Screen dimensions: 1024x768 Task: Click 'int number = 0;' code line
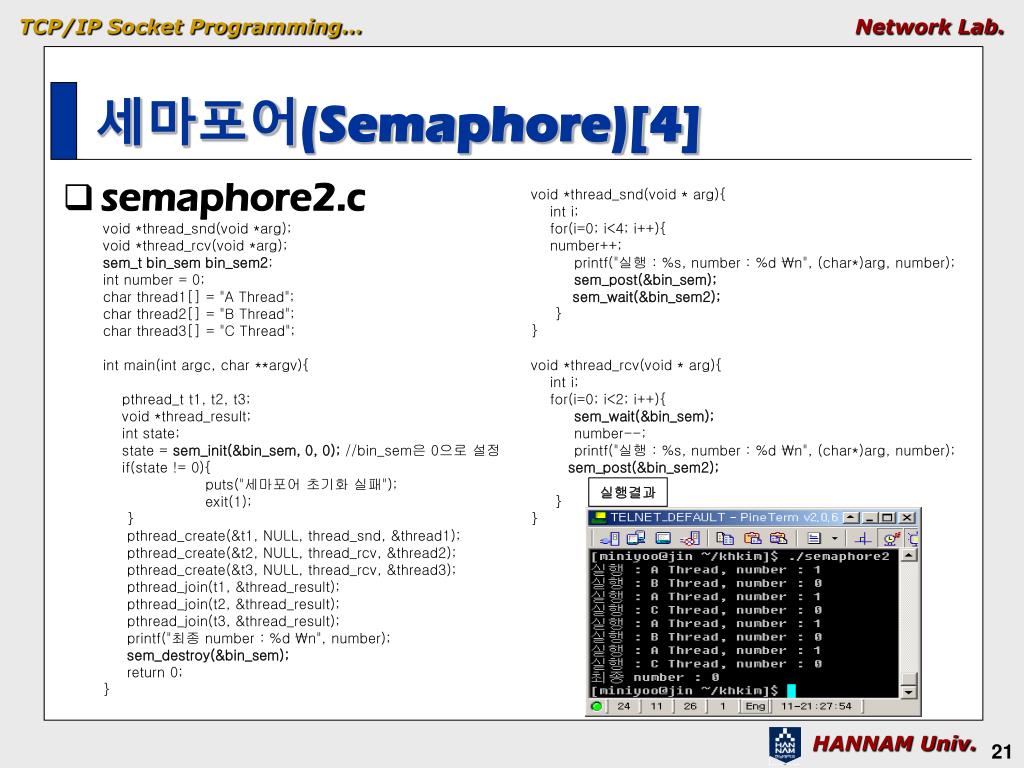click(x=153, y=280)
